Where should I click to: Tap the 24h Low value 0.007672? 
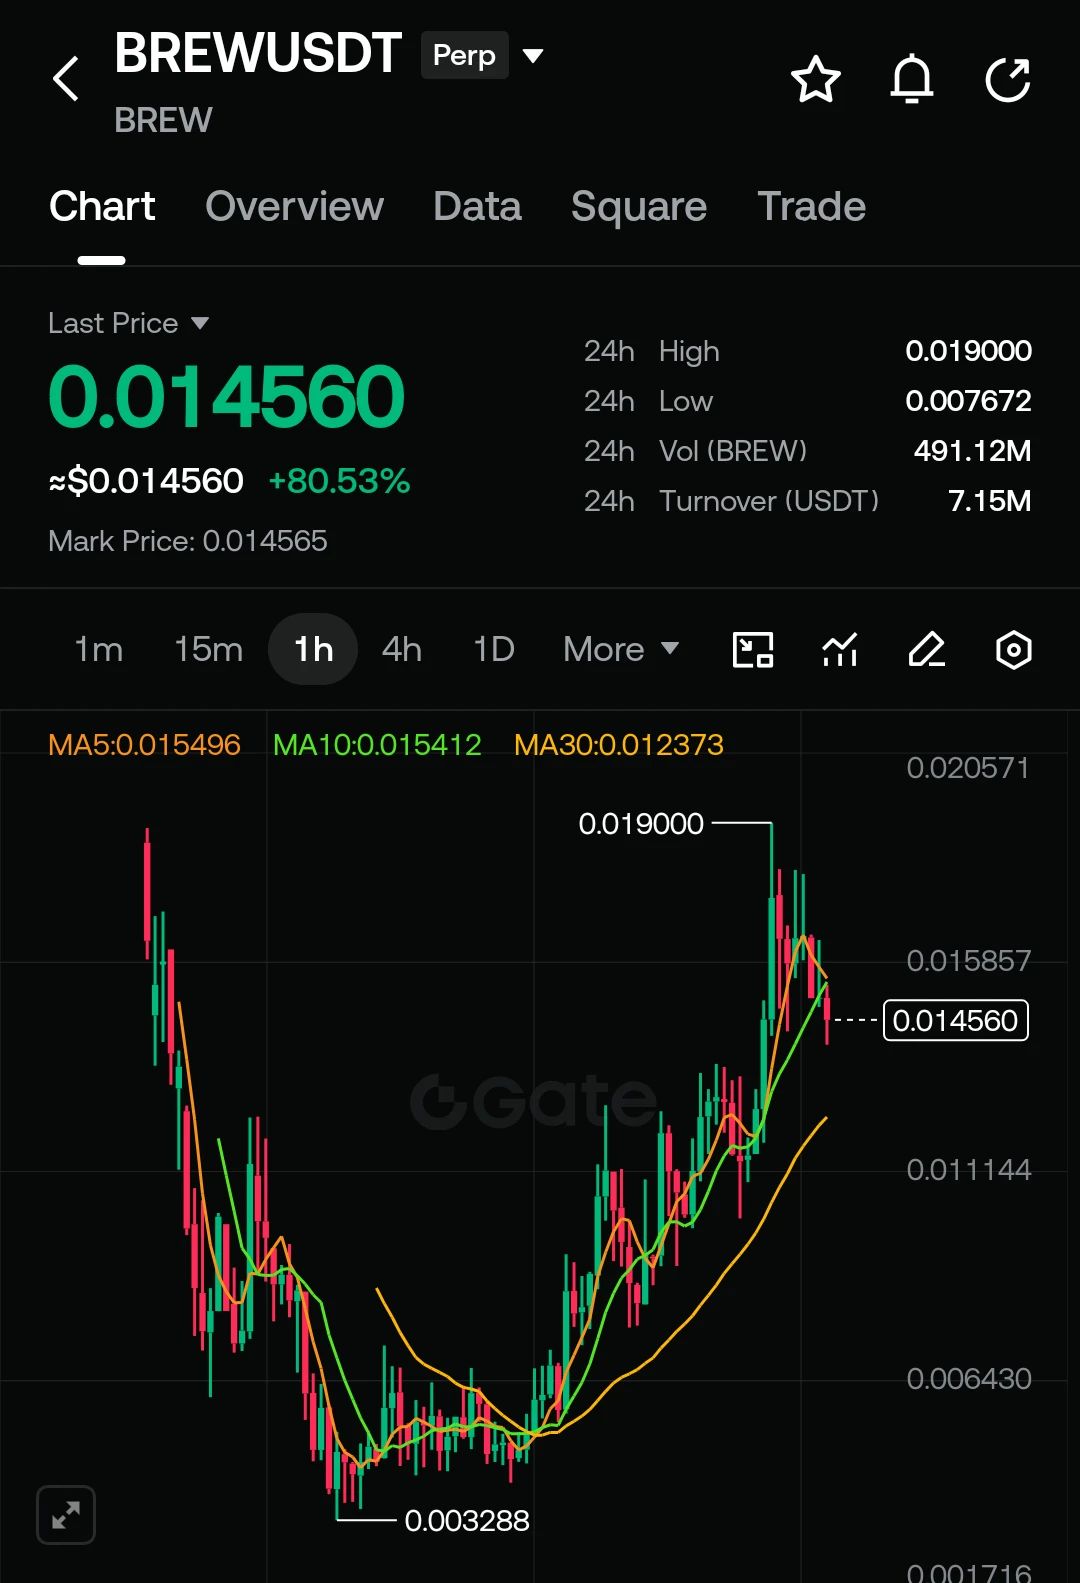coord(968,401)
